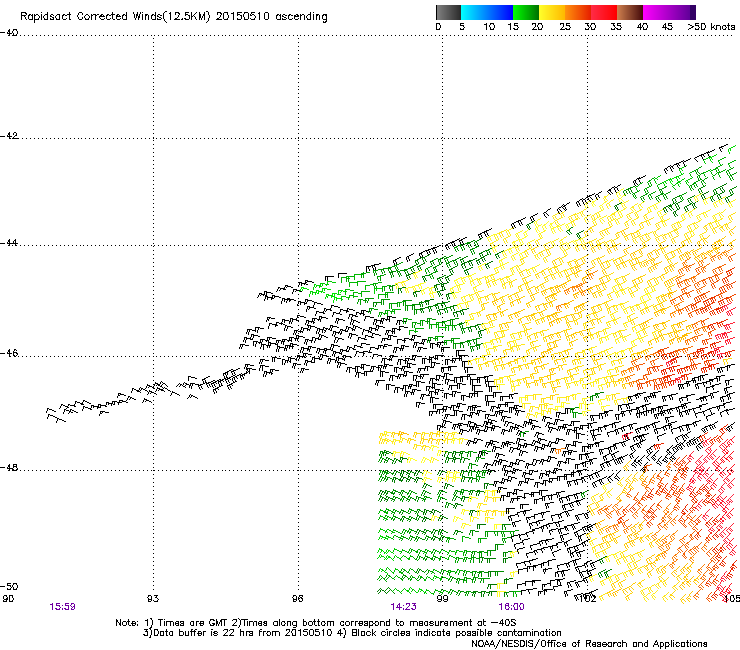
Task: Click the purple '16:00' time label
Action: tap(511, 607)
